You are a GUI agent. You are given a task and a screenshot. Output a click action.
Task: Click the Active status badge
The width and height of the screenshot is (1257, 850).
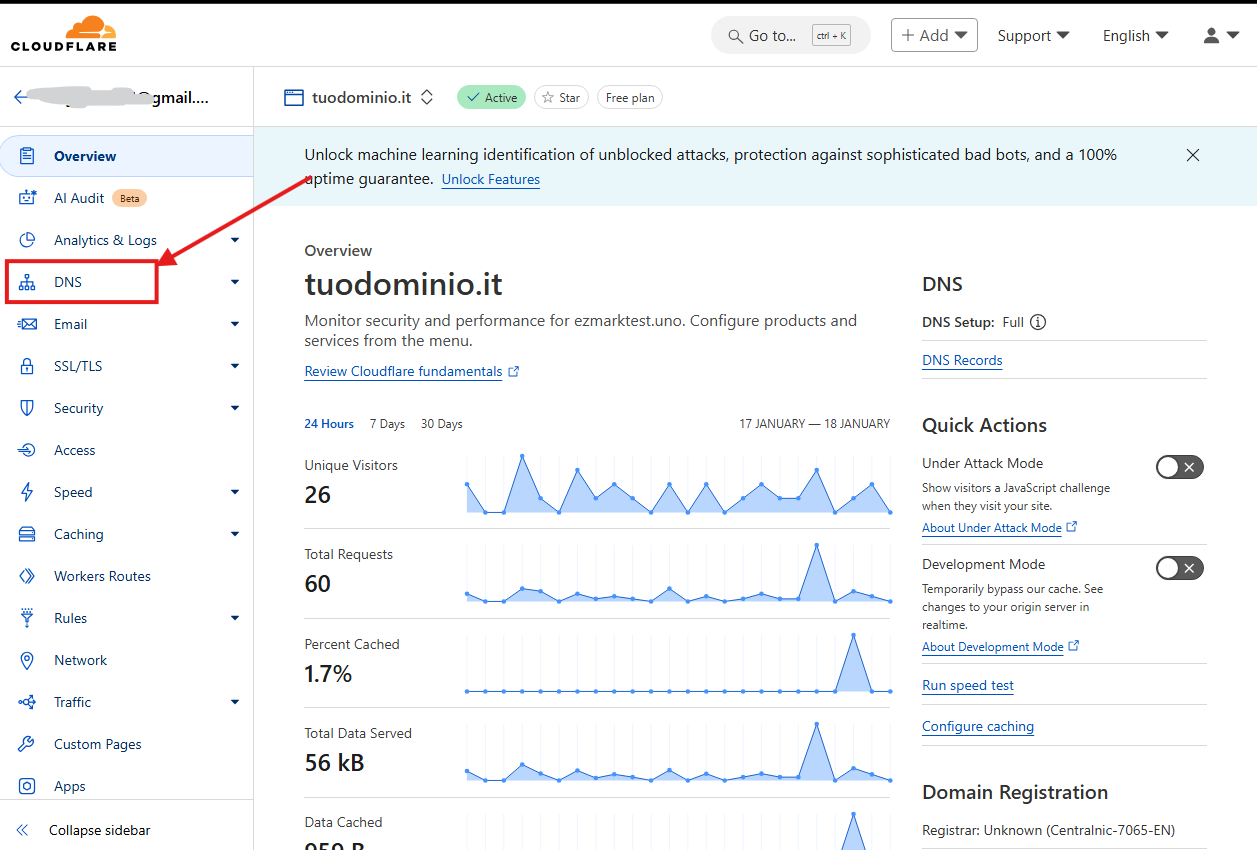(x=491, y=97)
